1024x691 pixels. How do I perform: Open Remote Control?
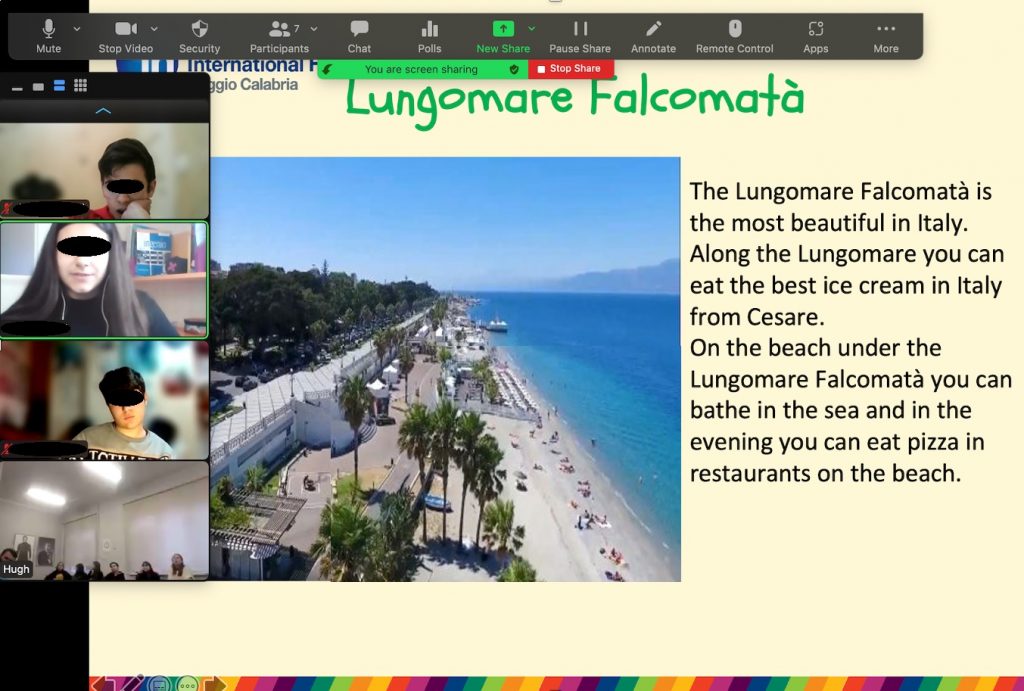coord(734,36)
